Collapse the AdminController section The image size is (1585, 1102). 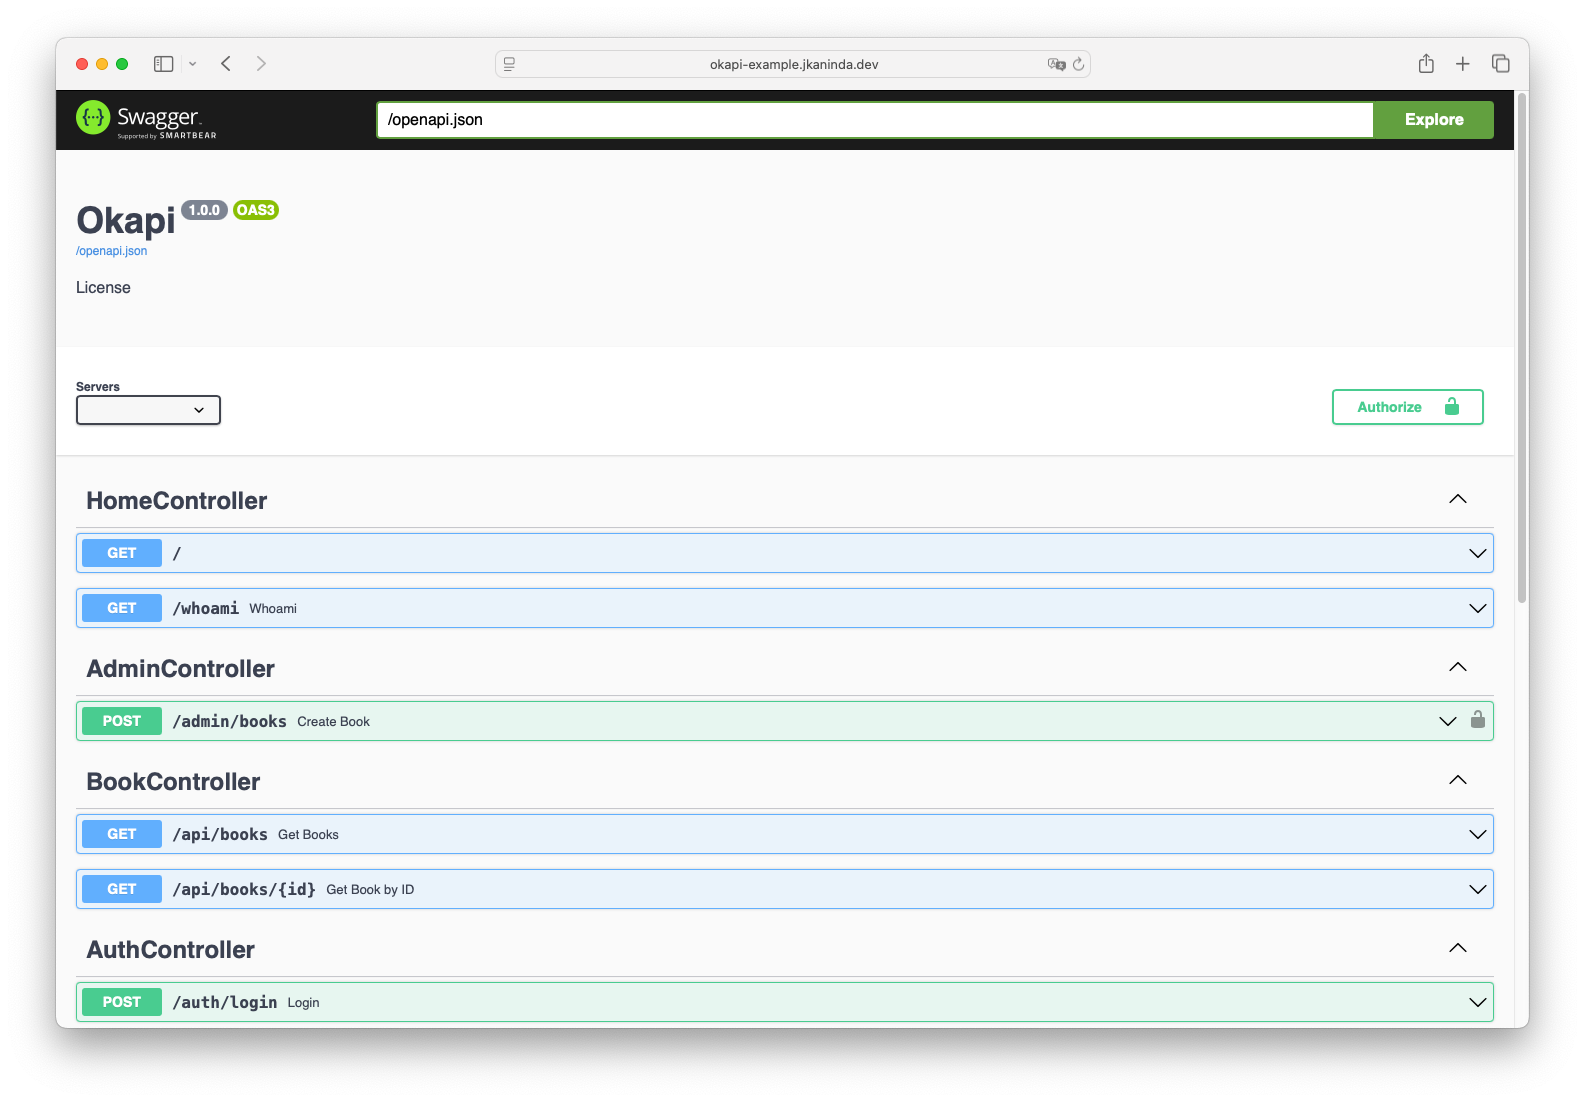[1458, 667]
